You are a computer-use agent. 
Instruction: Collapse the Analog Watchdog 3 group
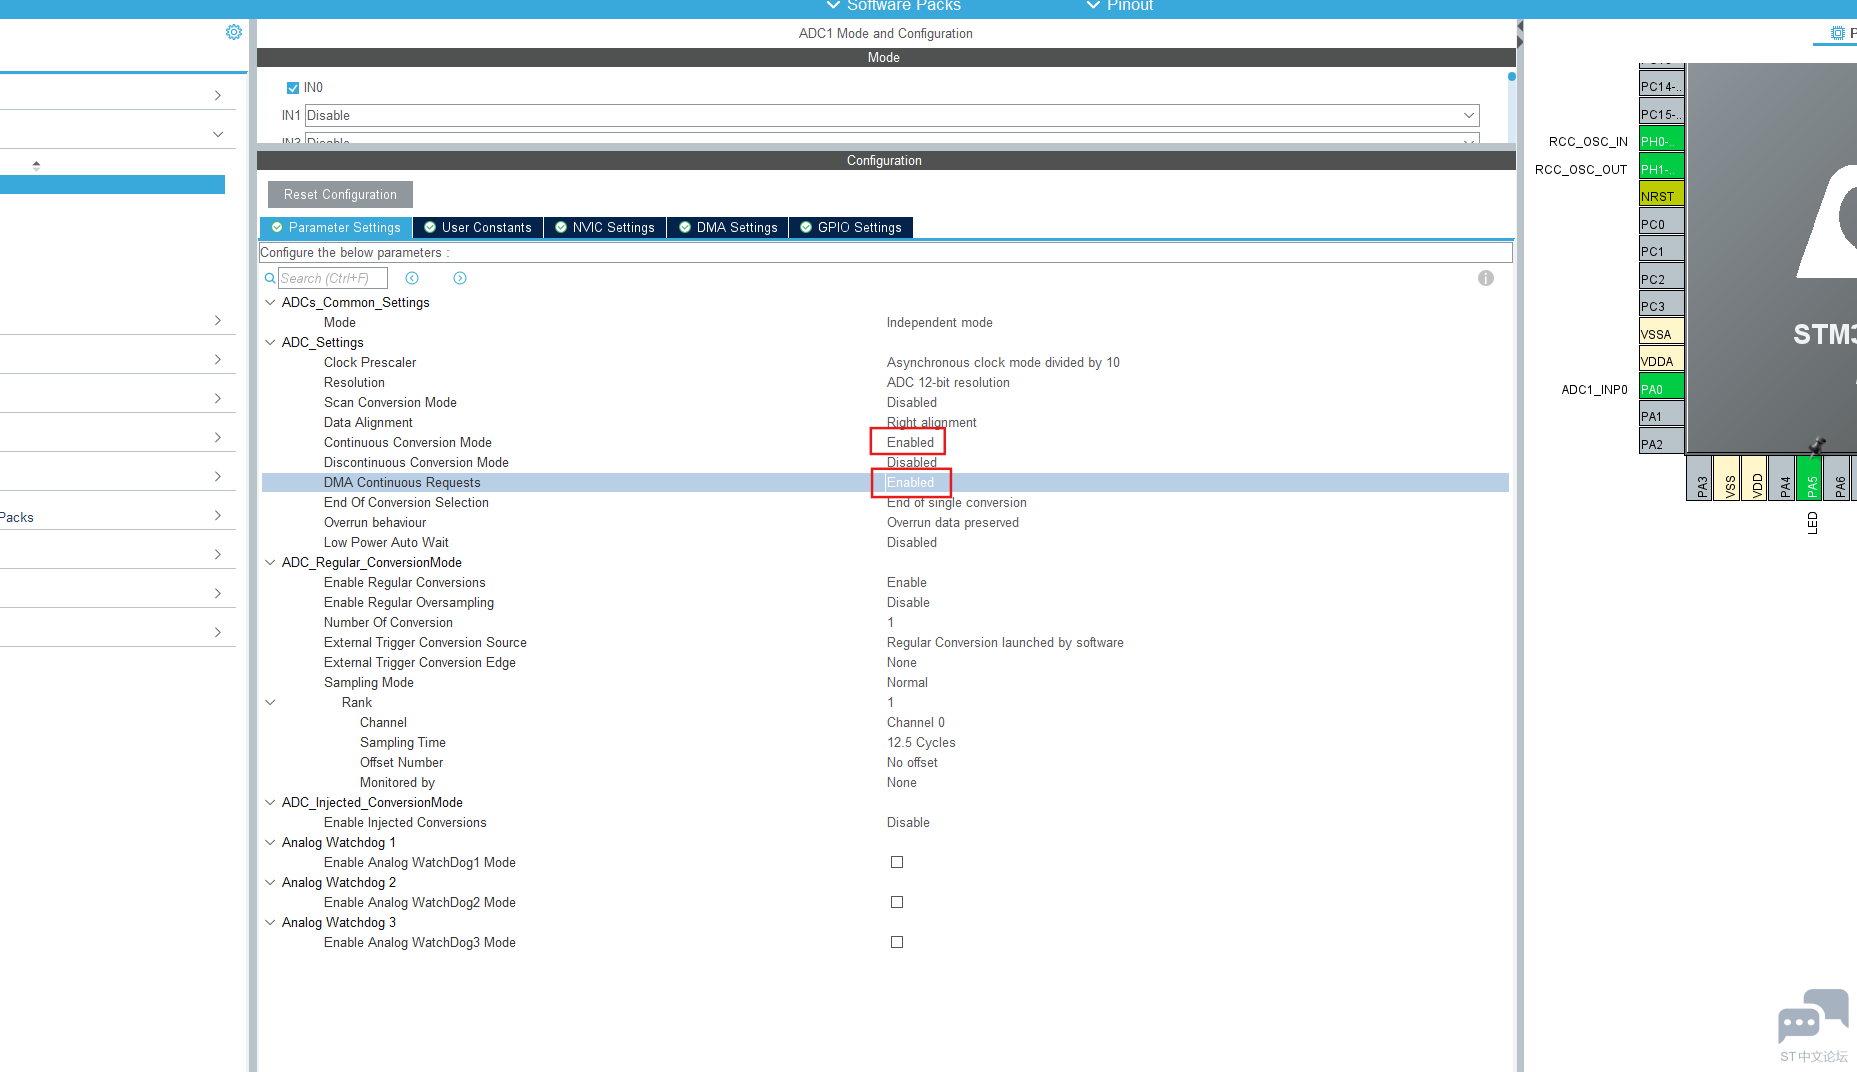coord(270,922)
